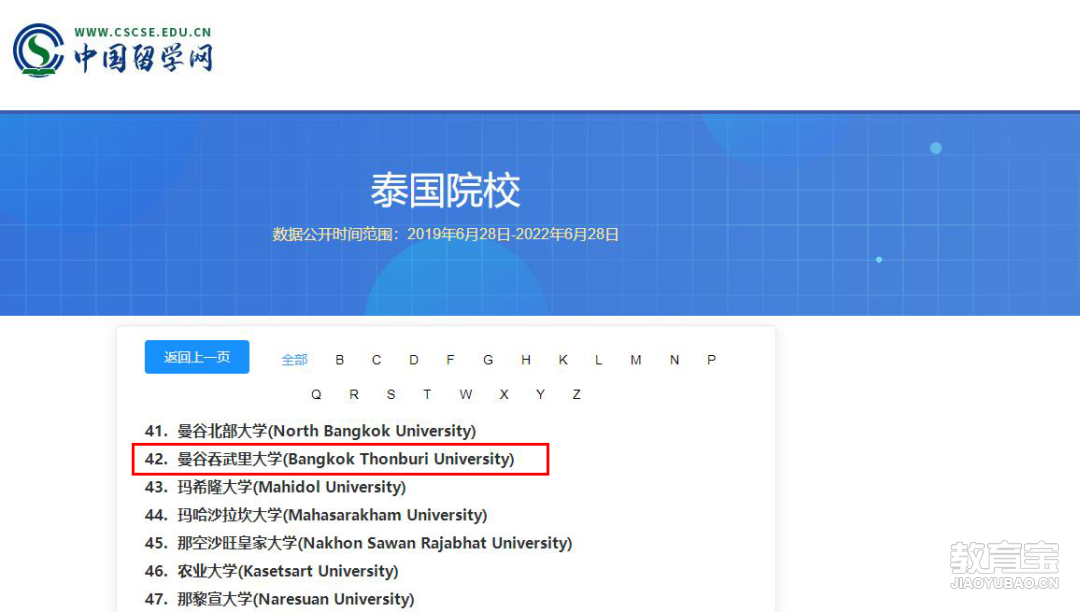
Task: Filter universities by letter H
Action: pos(526,359)
